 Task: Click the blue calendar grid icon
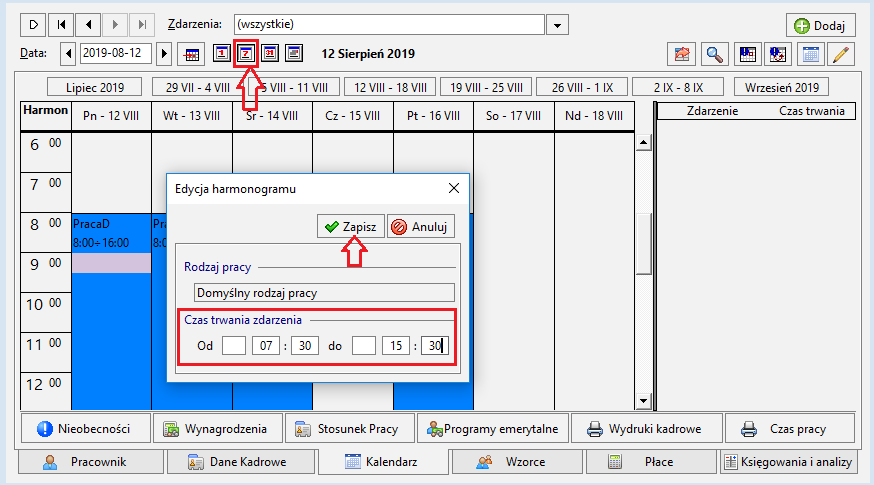(x=810, y=54)
